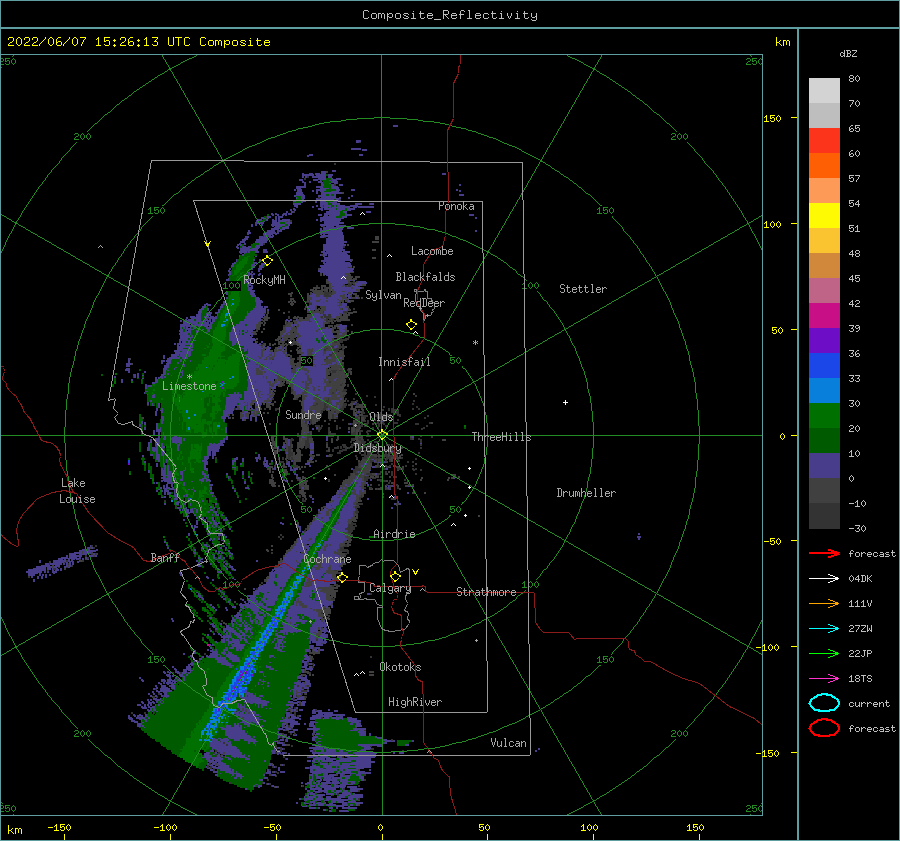The width and height of the screenshot is (900, 841).
Task: Click the Vulcan town label
Action: (x=509, y=743)
